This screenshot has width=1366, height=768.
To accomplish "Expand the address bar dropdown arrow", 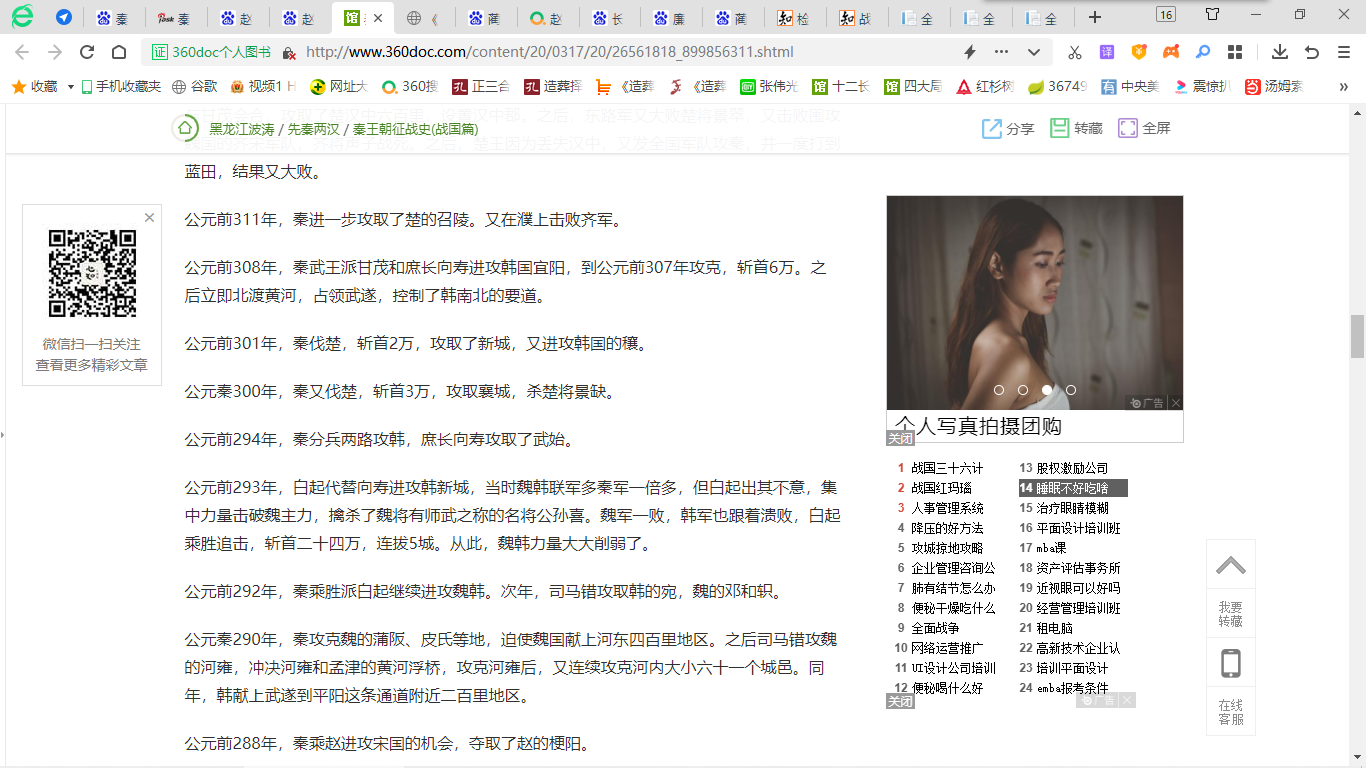I will point(1033,52).
